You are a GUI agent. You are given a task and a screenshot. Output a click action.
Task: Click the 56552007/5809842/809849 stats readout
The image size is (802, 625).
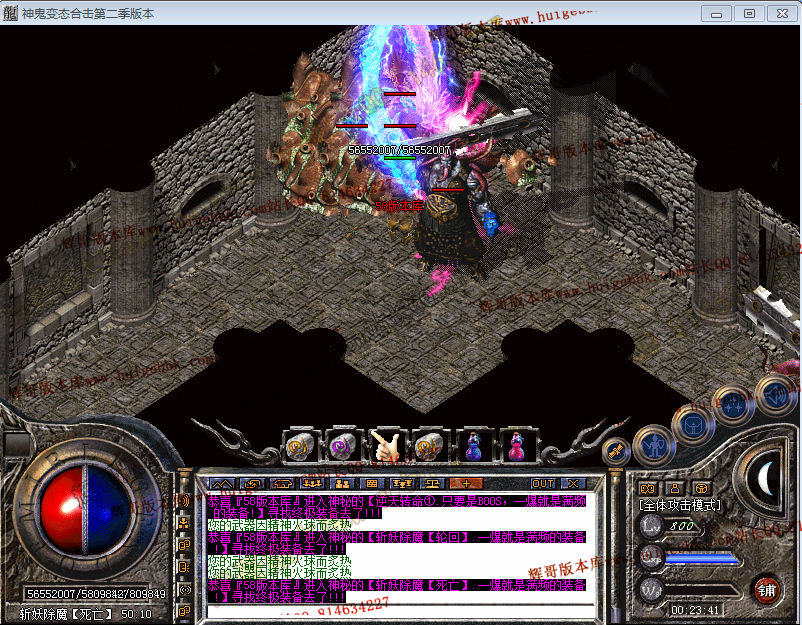(96, 594)
